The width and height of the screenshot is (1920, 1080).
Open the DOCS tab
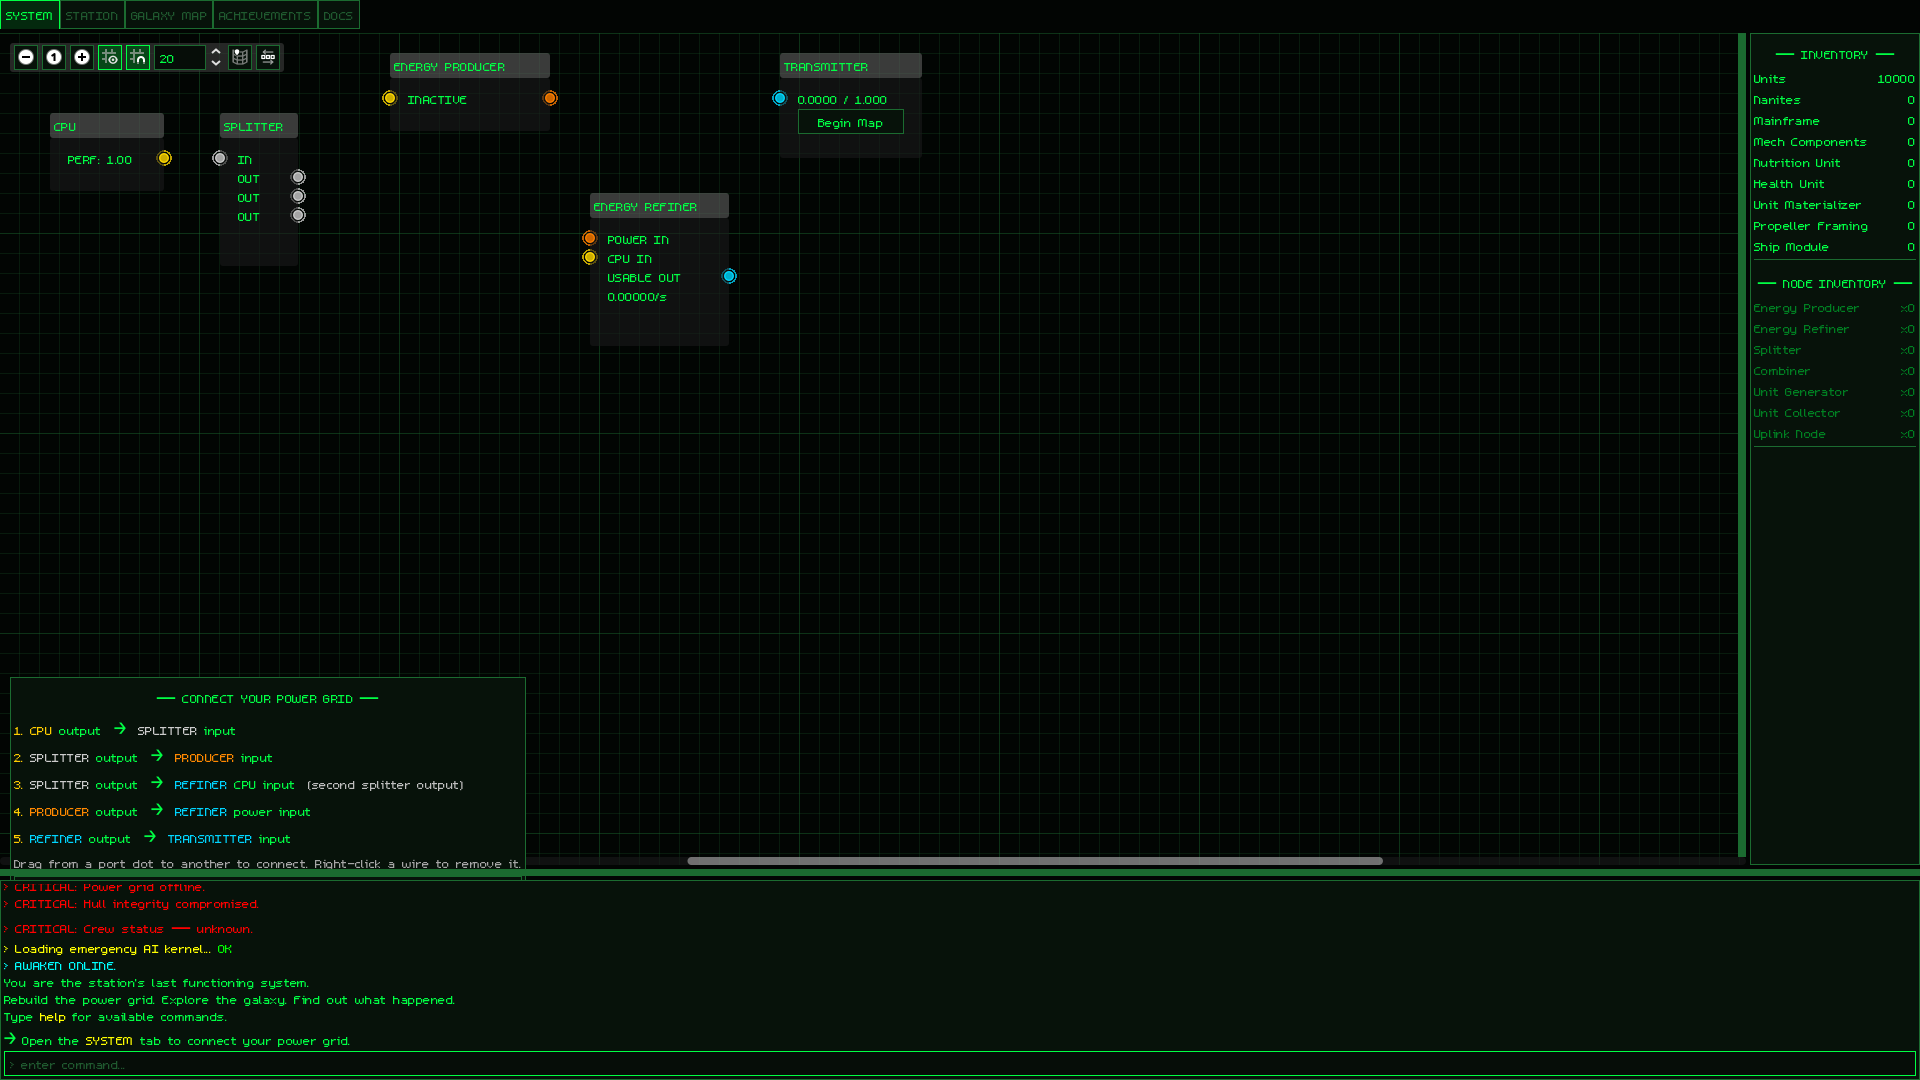coord(338,15)
